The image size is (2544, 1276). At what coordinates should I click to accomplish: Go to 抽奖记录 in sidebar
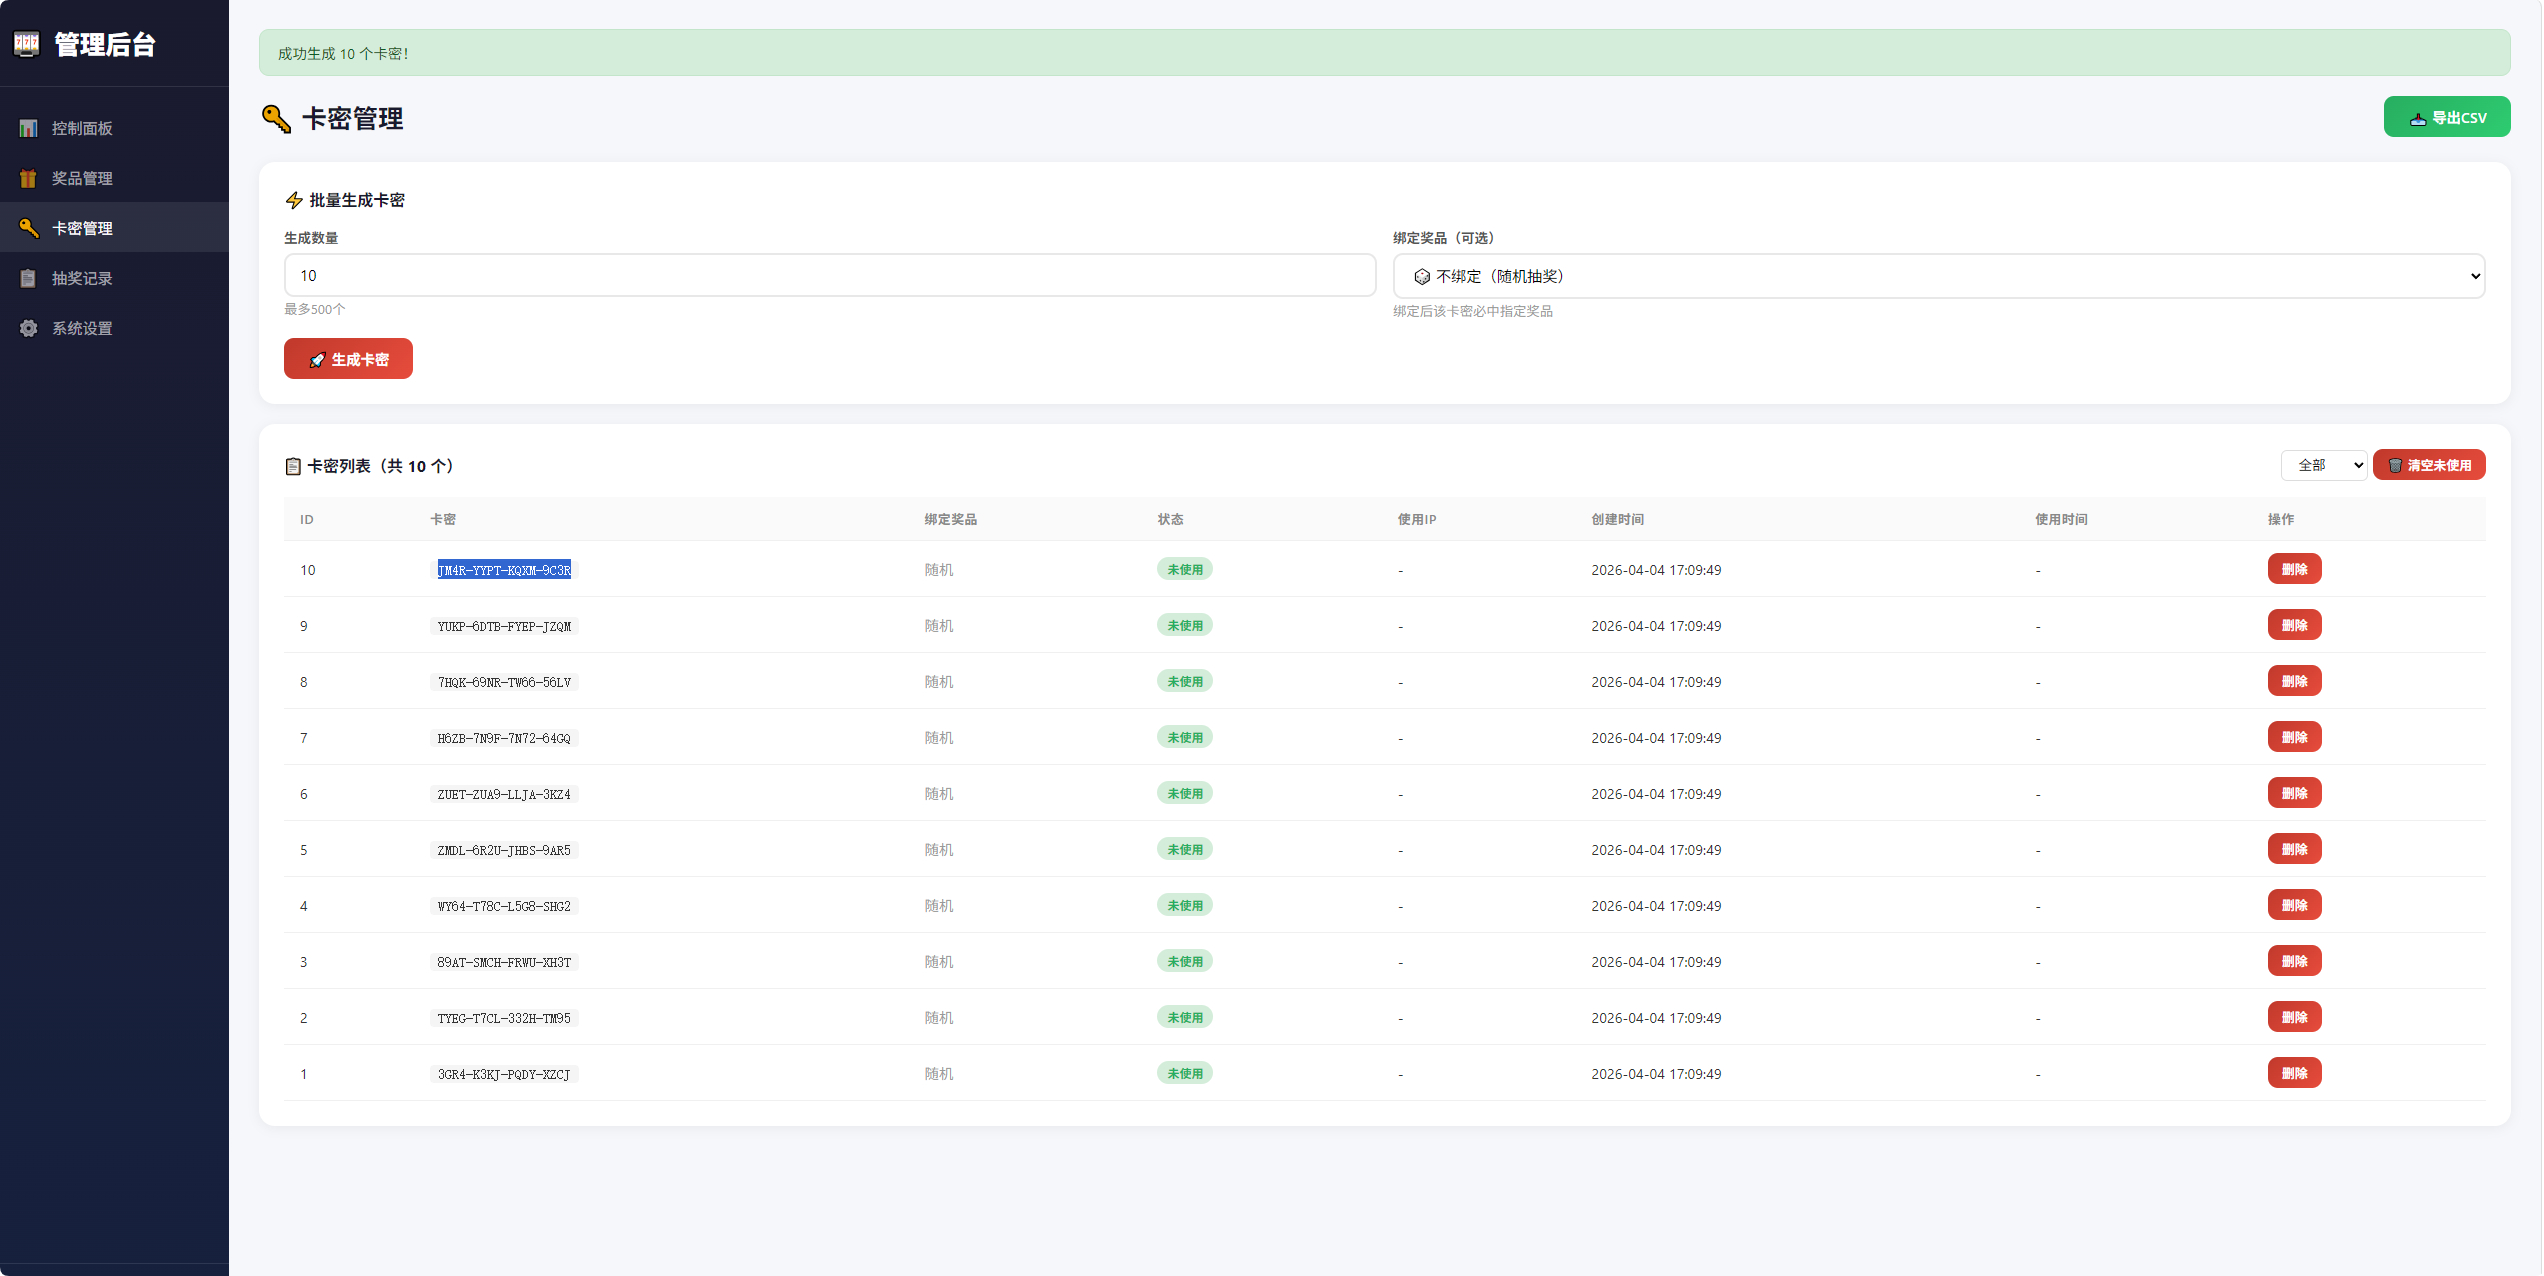tap(82, 278)
